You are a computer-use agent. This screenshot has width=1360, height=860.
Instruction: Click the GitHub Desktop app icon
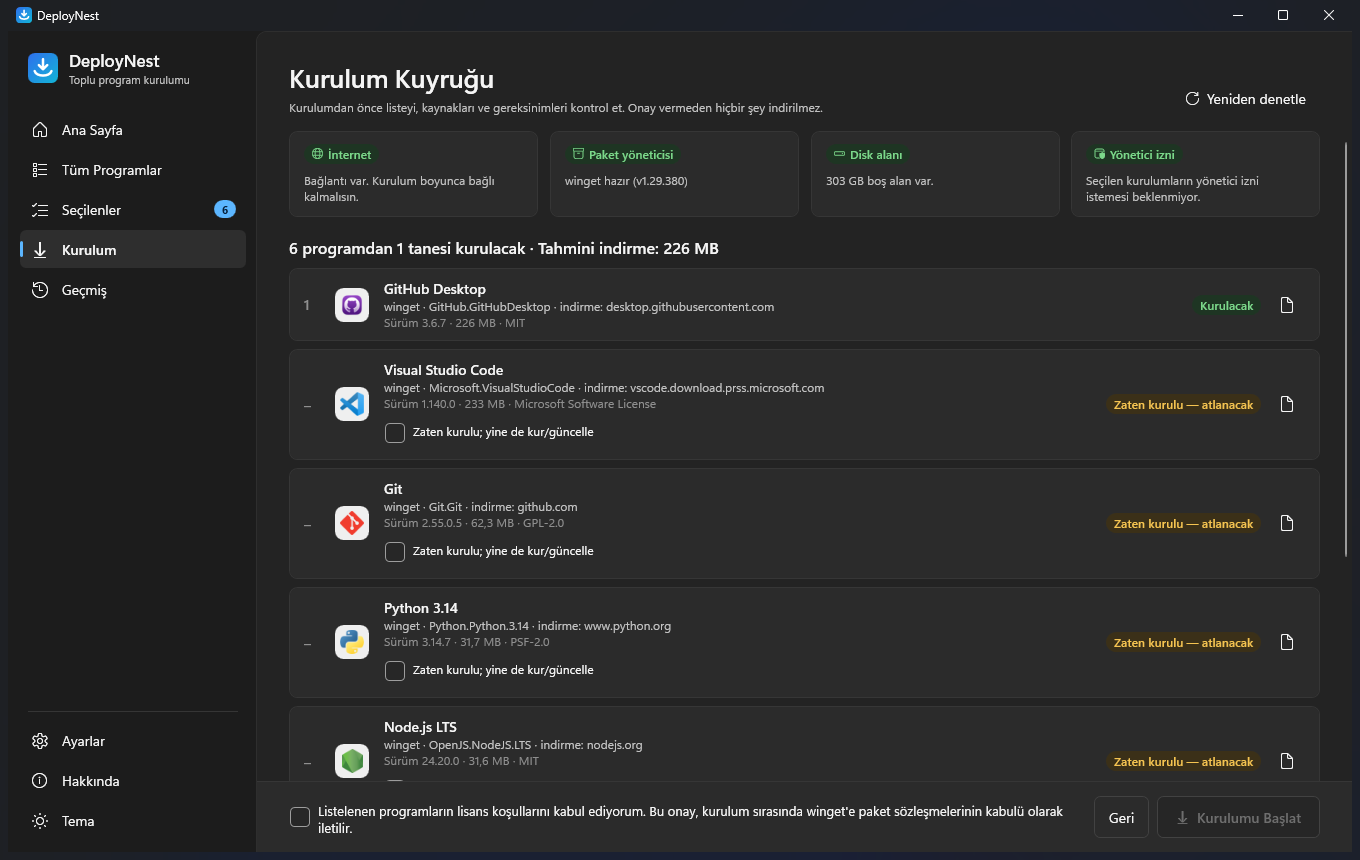click(352, 305)
